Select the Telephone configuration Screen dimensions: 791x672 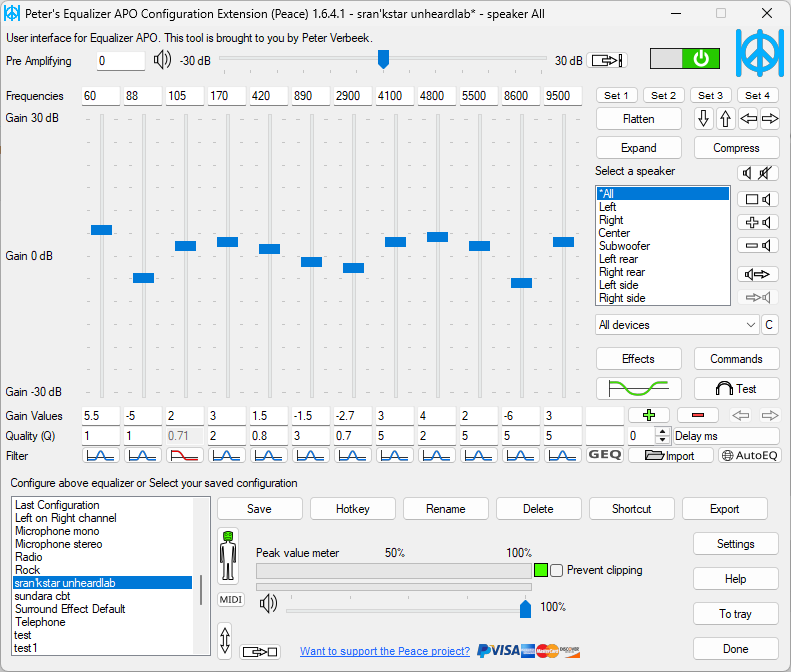[102, 622]
